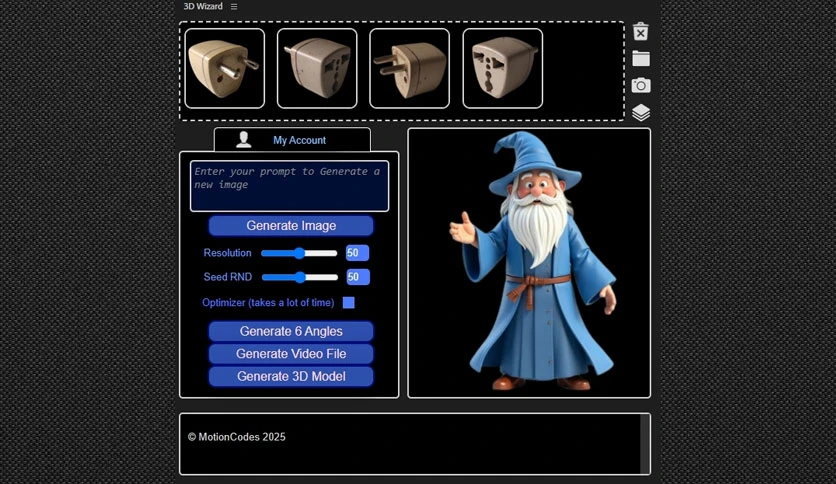Click the Generate 6 Angles button
The height and width of the screenshot is (484, 836).
291,331
